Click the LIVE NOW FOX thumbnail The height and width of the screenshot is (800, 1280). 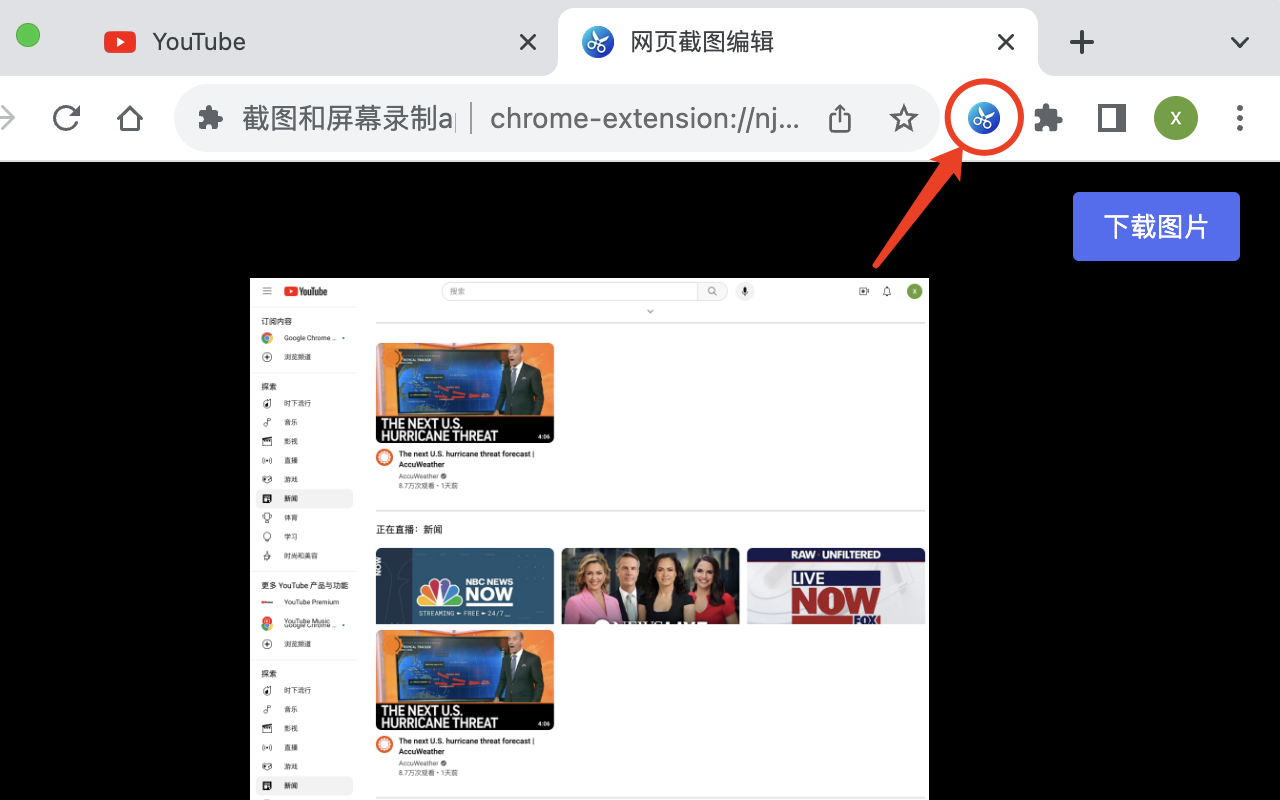click(836, 586)
